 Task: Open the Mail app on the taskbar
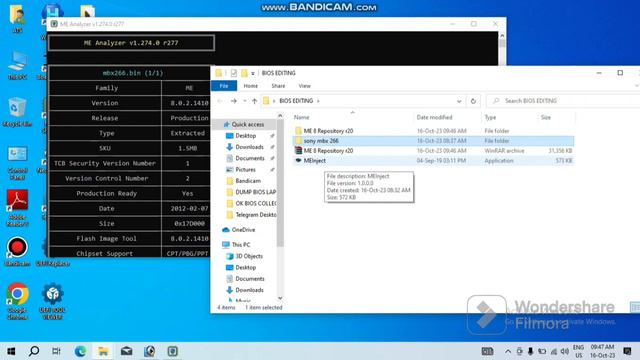(x=127, y=351)
